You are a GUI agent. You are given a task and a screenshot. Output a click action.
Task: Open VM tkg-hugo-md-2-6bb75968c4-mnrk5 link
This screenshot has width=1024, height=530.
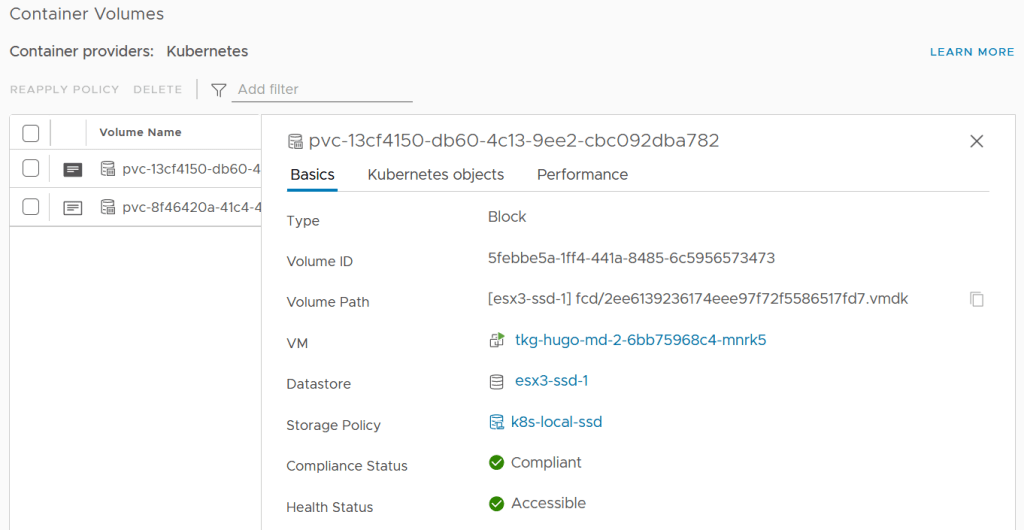coord(640,340)
